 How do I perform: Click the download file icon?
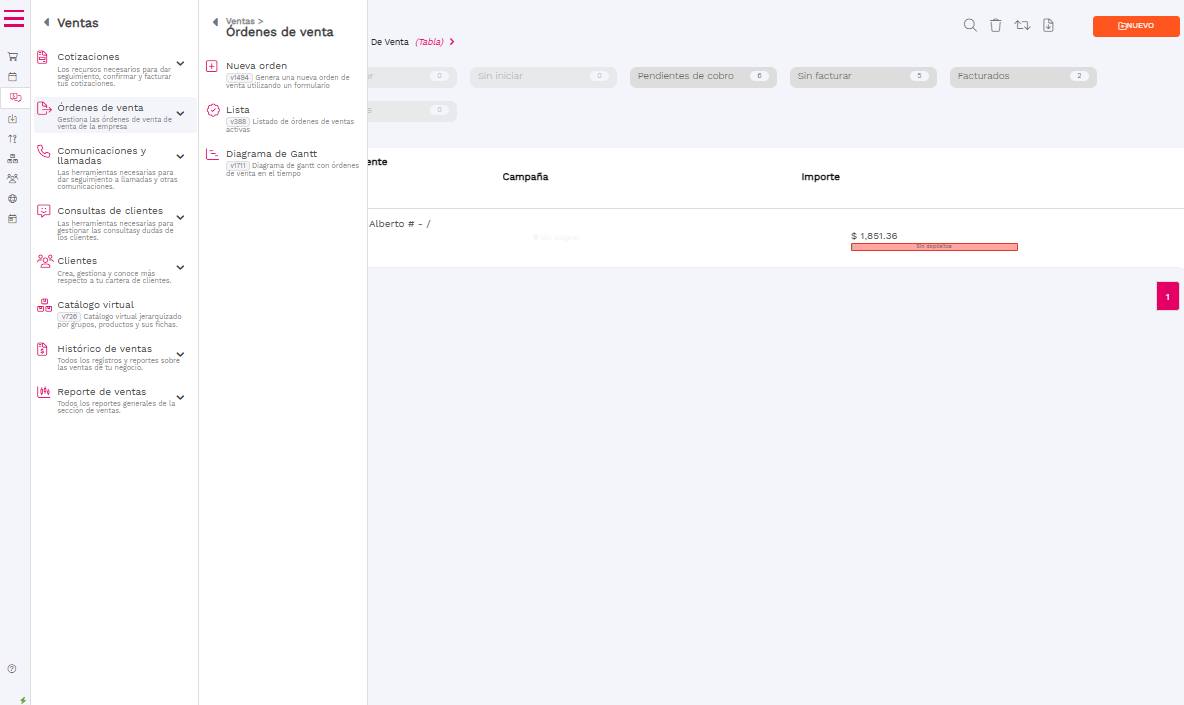(x=1048, y=25)
